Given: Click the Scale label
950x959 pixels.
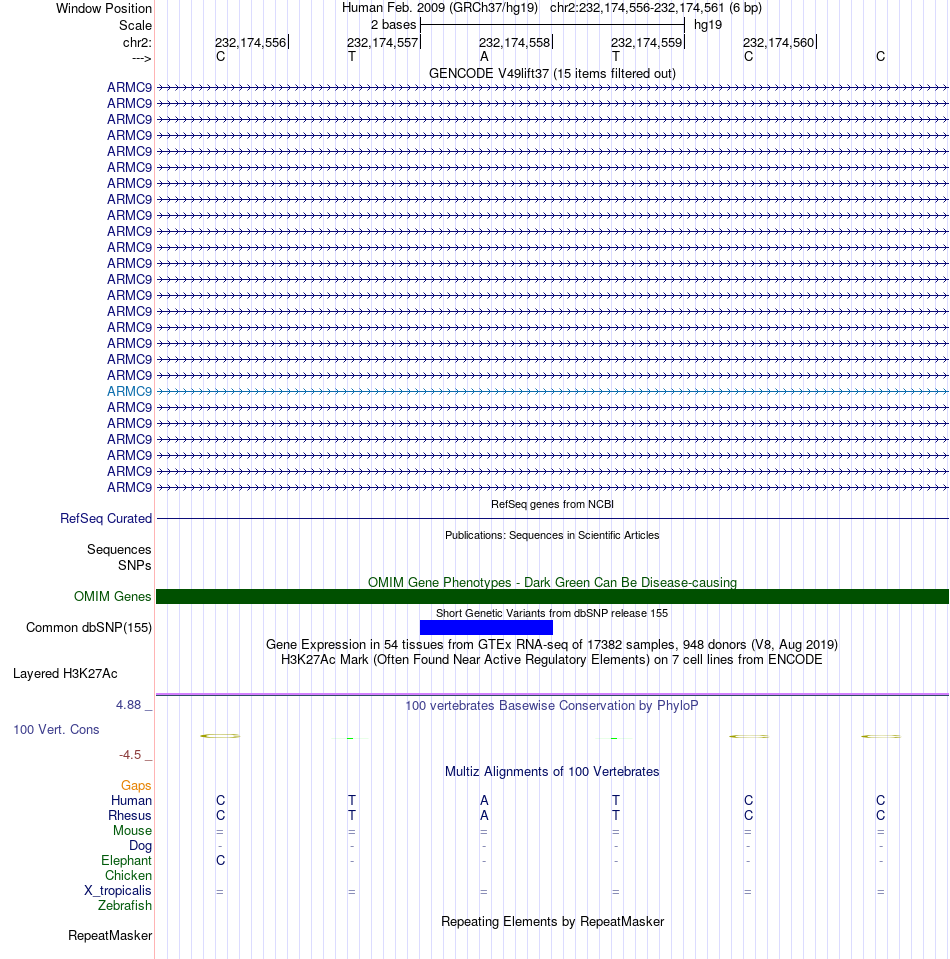Looking at the screenshot, I should point(135,26).
